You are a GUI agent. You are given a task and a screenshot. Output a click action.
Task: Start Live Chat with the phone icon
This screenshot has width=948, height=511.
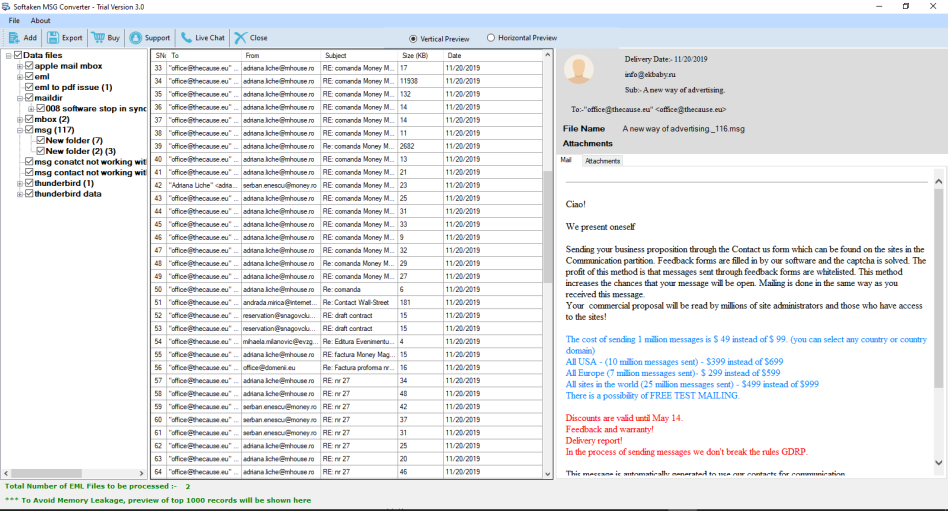pos(187,37)
